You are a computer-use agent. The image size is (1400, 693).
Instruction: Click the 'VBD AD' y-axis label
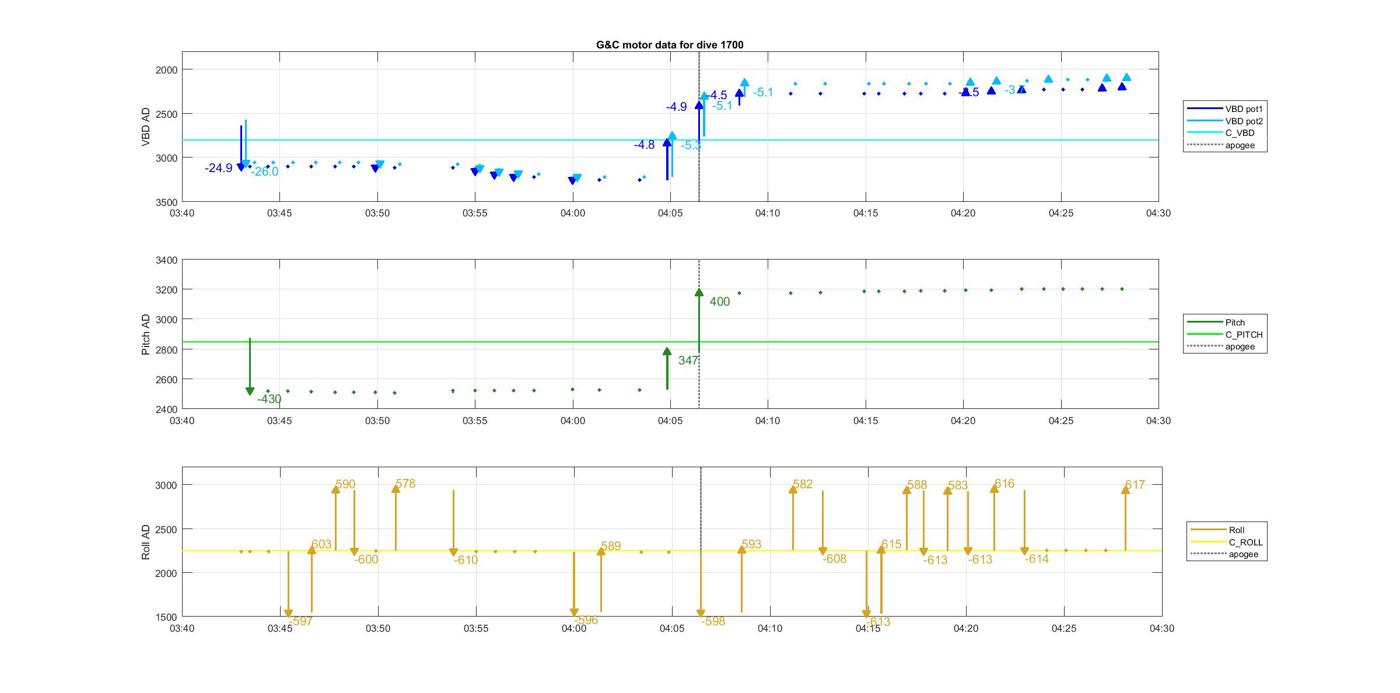pyautogui.click(x=146, y=128)
